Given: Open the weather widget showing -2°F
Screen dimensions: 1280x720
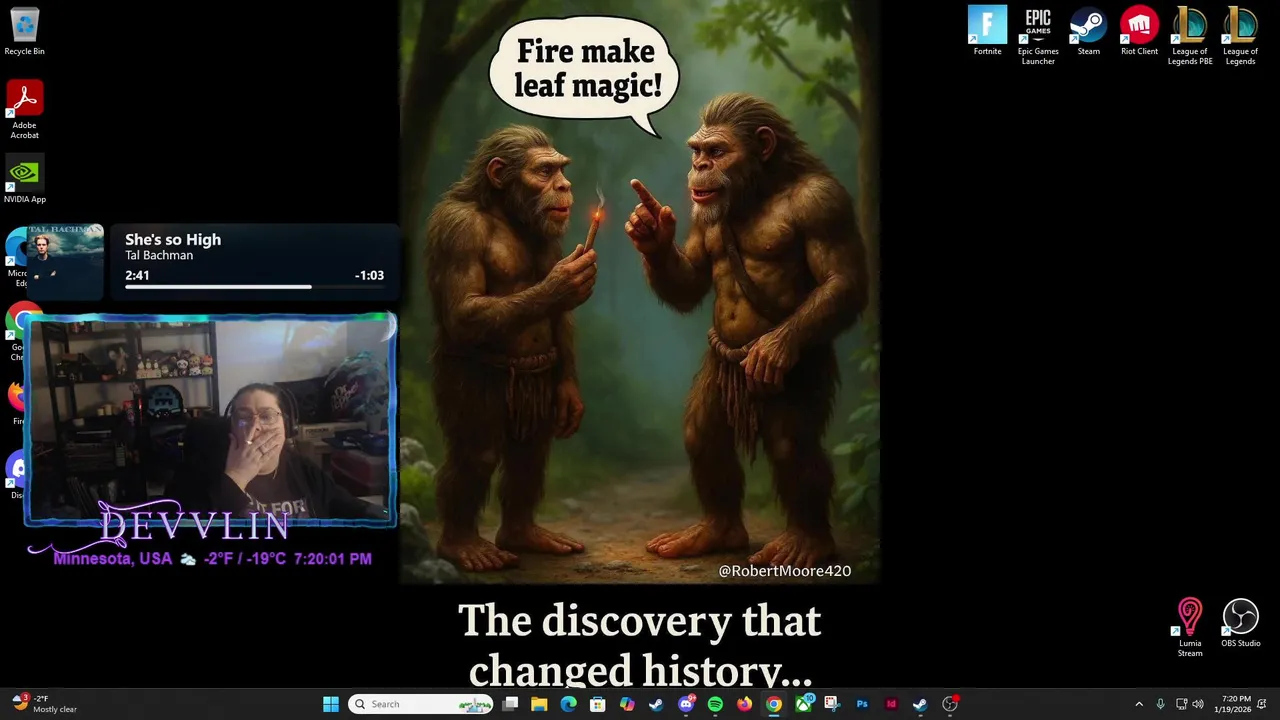Looking at the screenshot, I should click(x=45, y=704).
